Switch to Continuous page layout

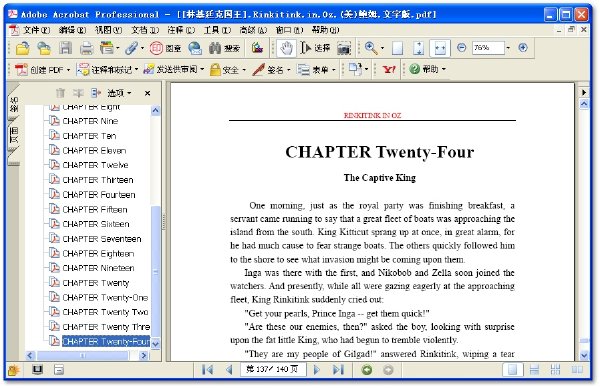(x=534, y=370)
